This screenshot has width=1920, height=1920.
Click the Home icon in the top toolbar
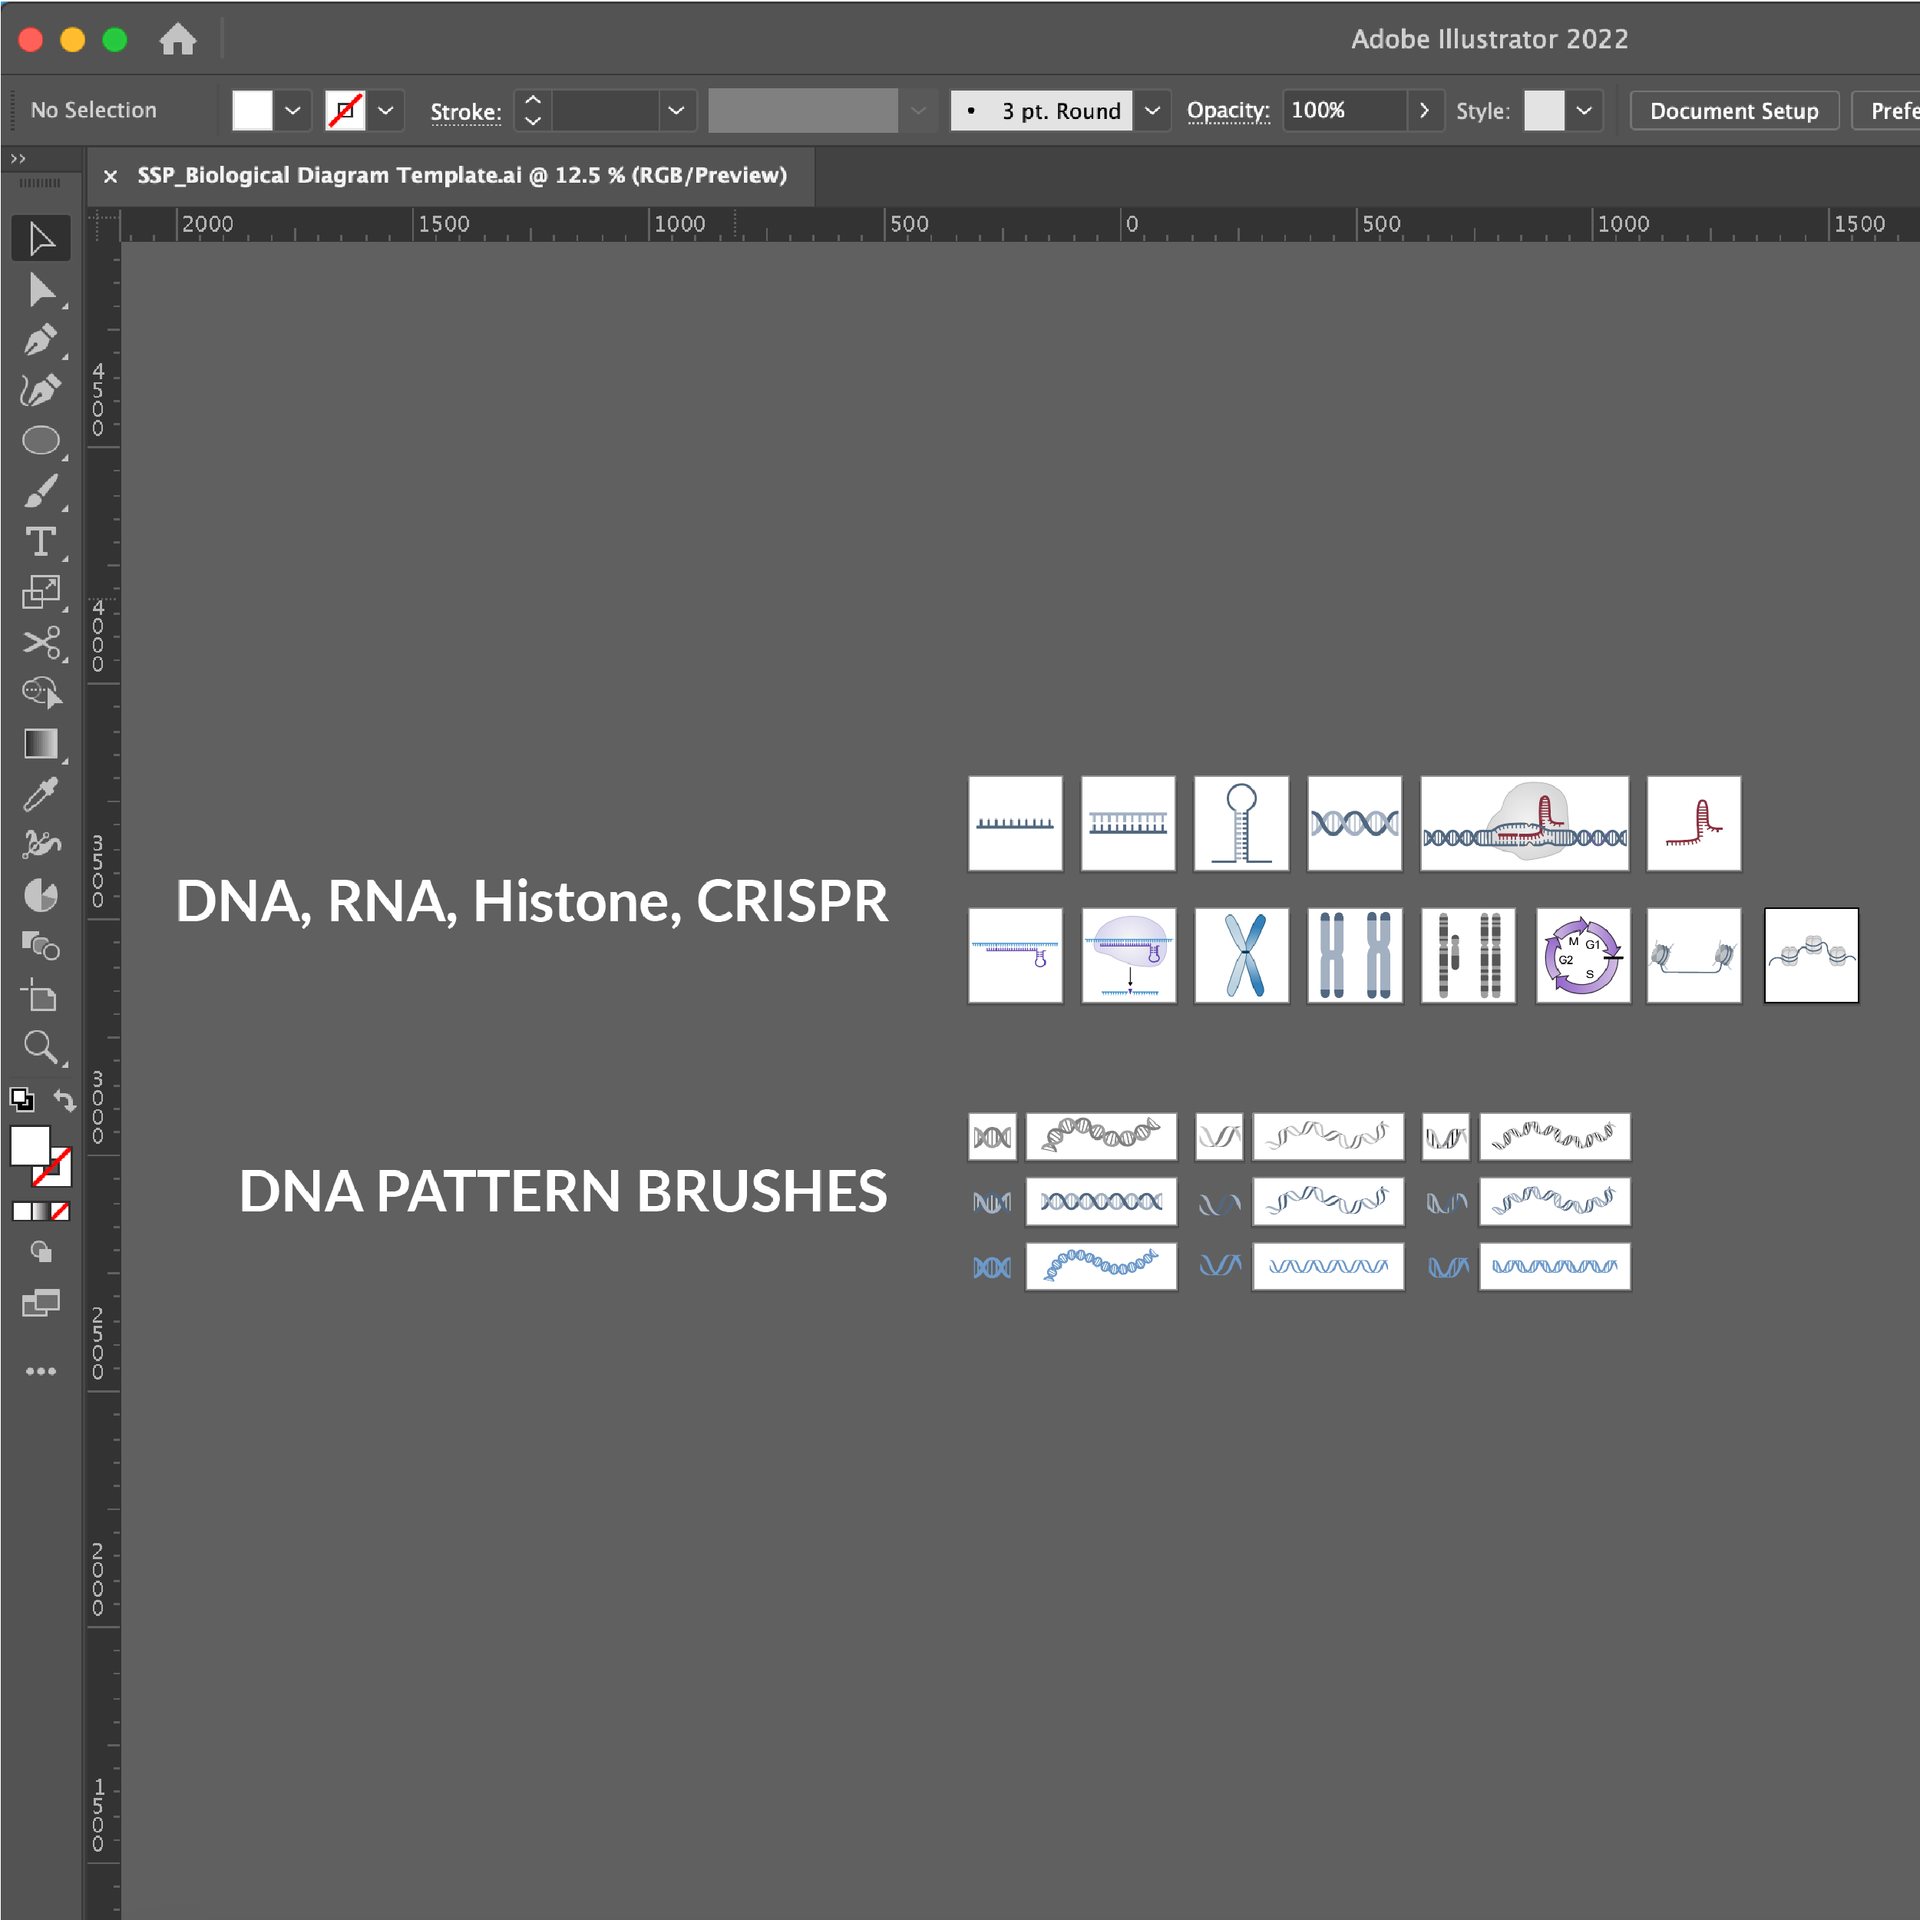point(178,39)
